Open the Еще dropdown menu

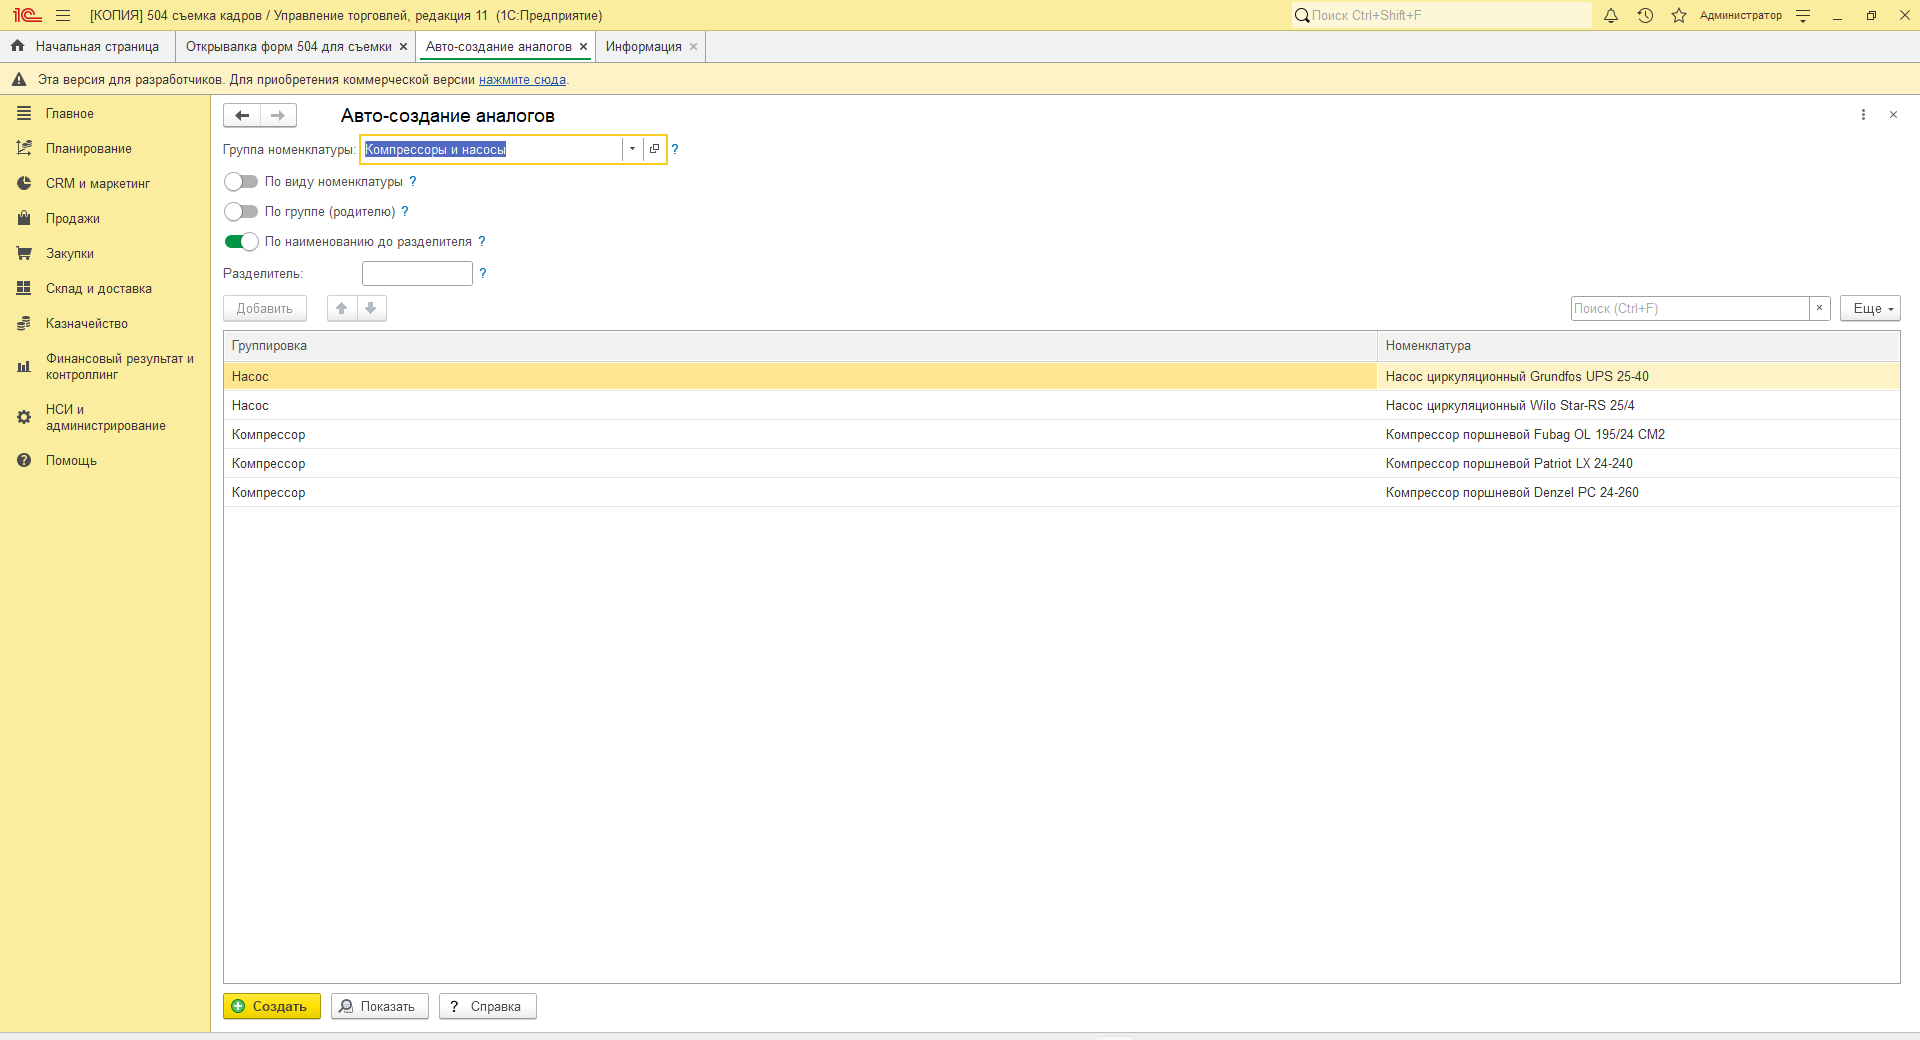point(1870,308)
